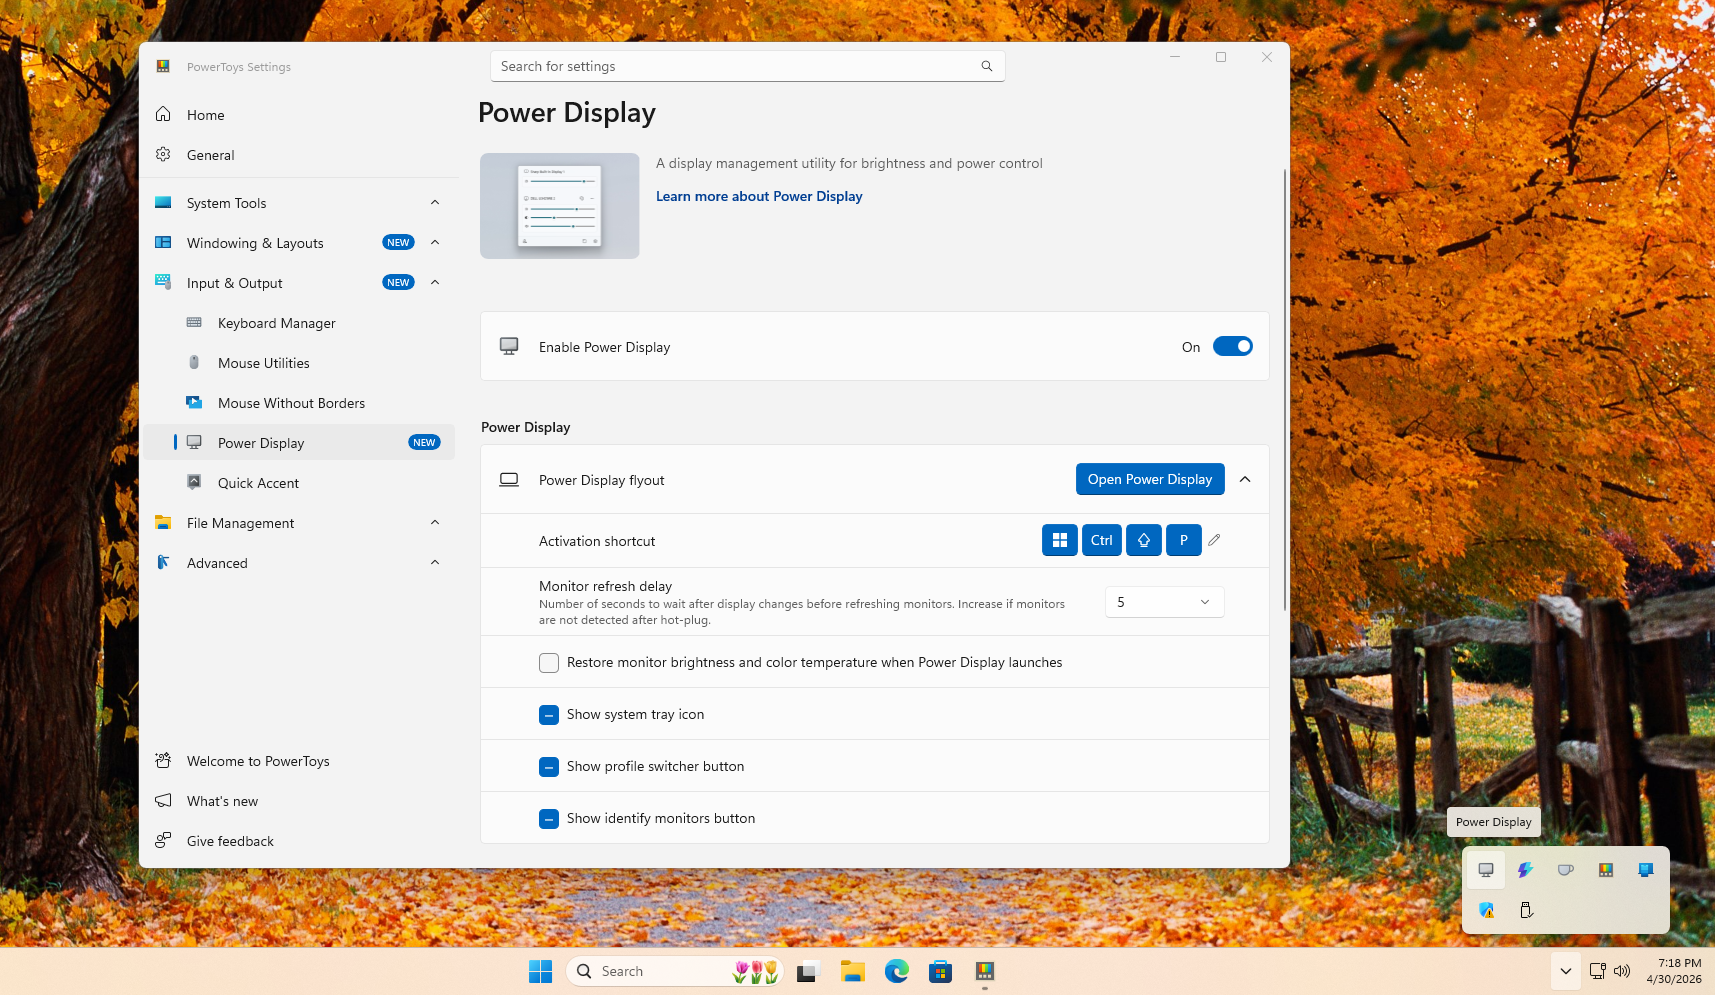
Task: Open the What's new page
Action: pos(299,801)
